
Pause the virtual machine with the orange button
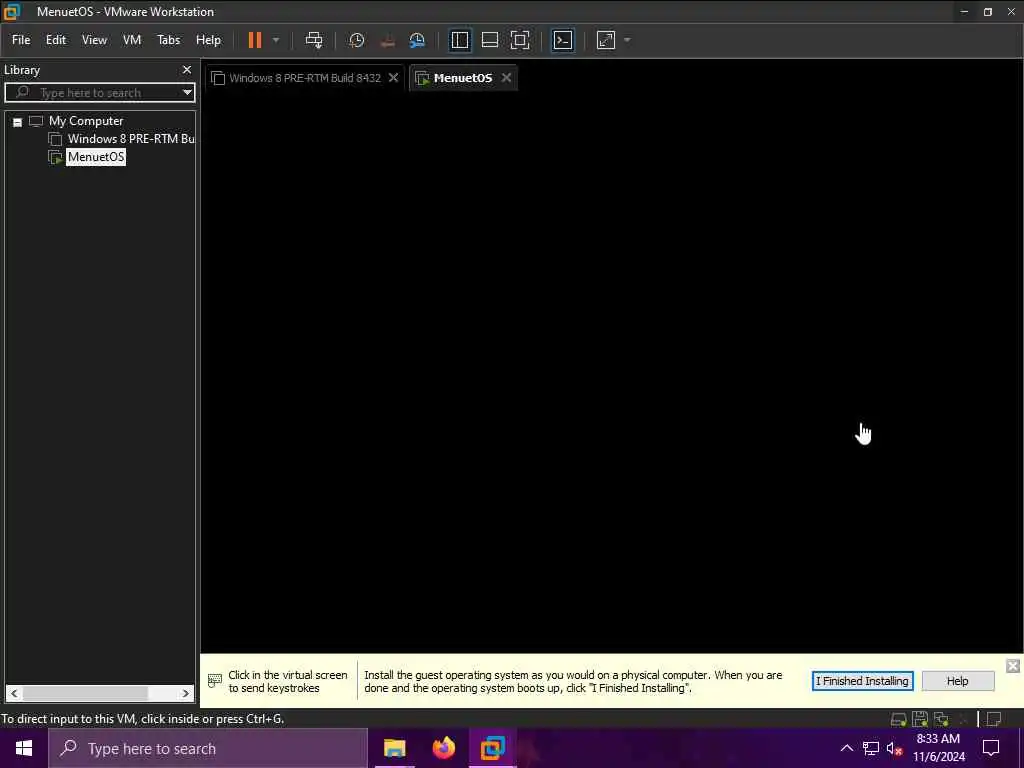click(x=255, y=40)
